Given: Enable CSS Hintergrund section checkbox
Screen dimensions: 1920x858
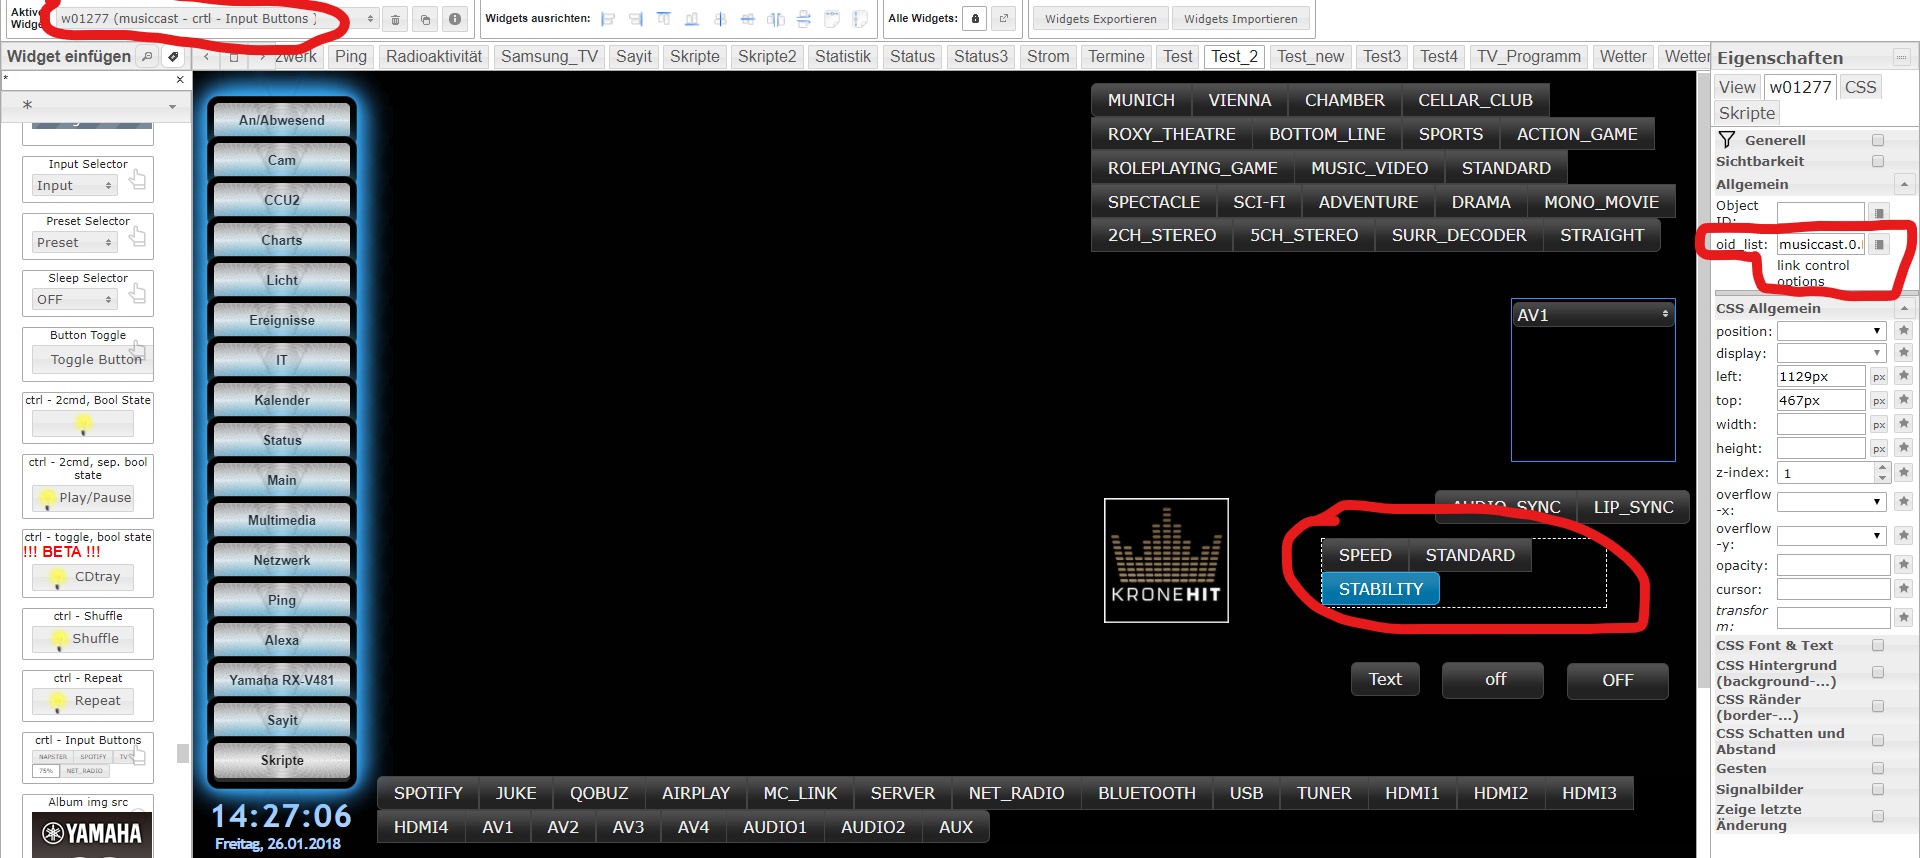Looking at the screenshot, I should tap(1878, 673).
